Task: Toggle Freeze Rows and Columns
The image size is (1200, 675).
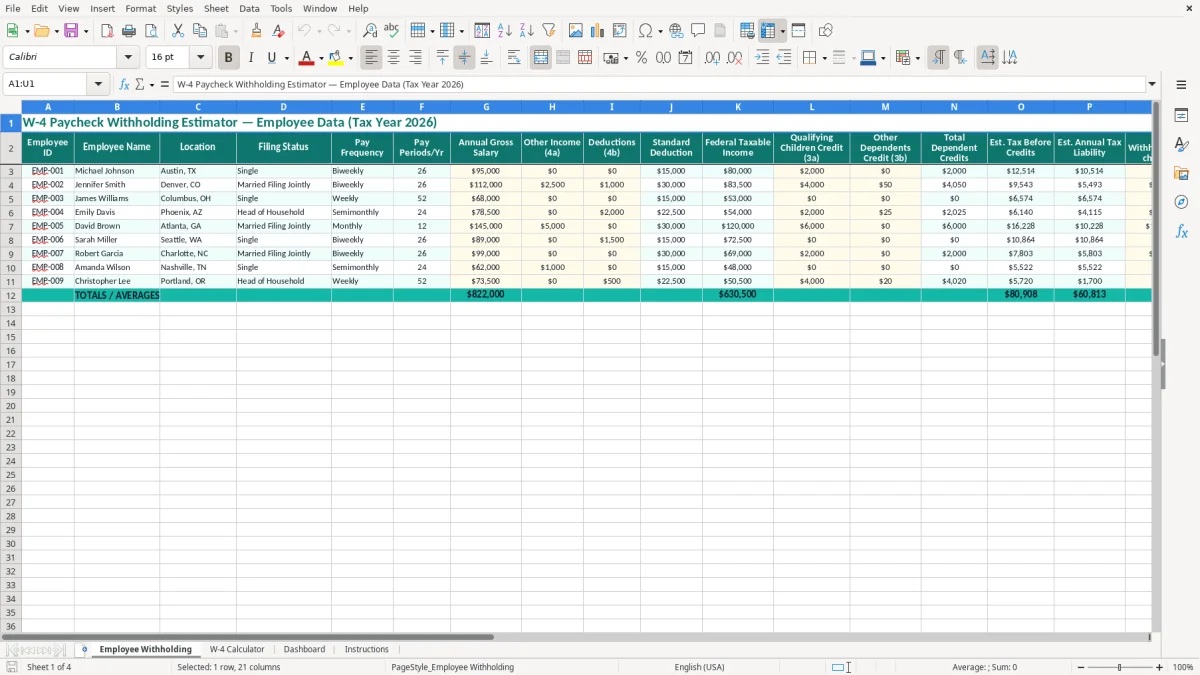Action: click(x=768, y=31)
